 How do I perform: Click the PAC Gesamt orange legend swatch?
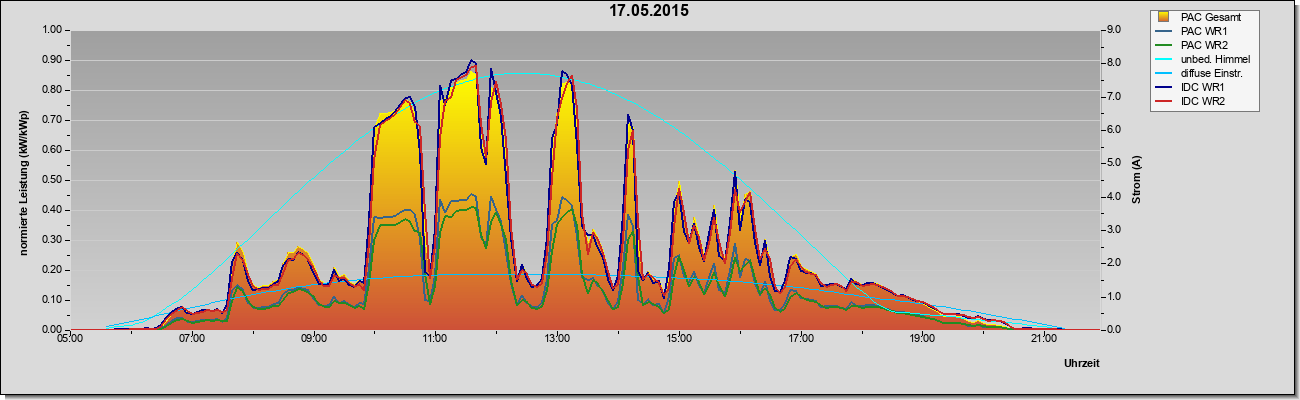click(1164, 17)
